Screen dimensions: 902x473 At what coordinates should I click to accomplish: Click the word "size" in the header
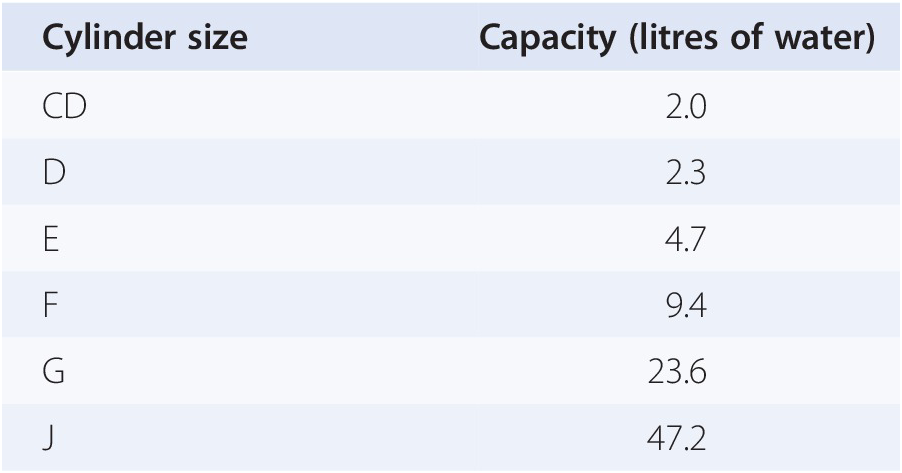(x=220, y=38)
